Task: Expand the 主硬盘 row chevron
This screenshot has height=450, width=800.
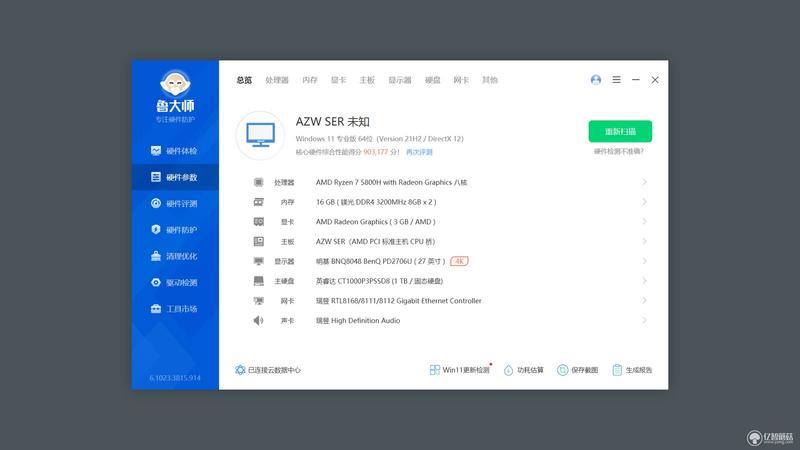Action: (x=644, y=281)
